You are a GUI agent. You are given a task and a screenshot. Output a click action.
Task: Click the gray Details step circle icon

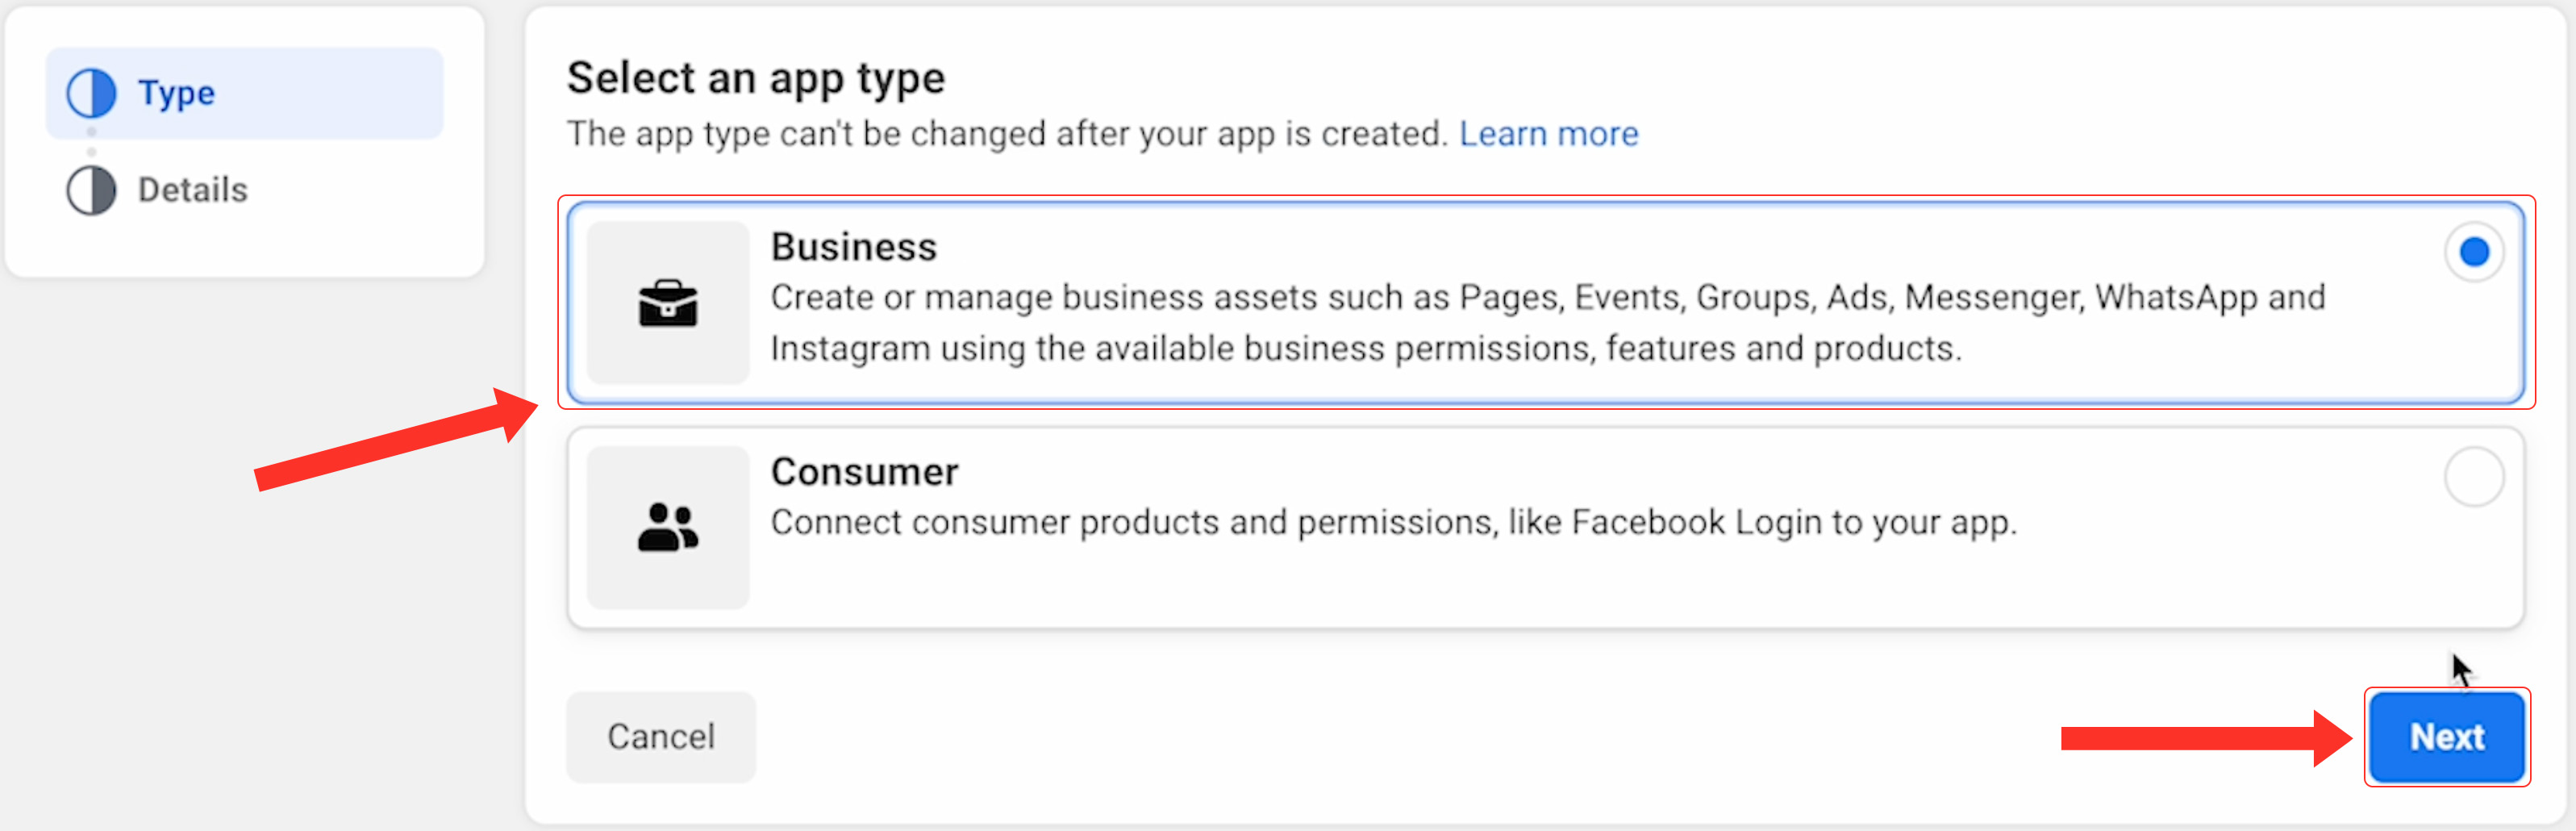[91, 190]
